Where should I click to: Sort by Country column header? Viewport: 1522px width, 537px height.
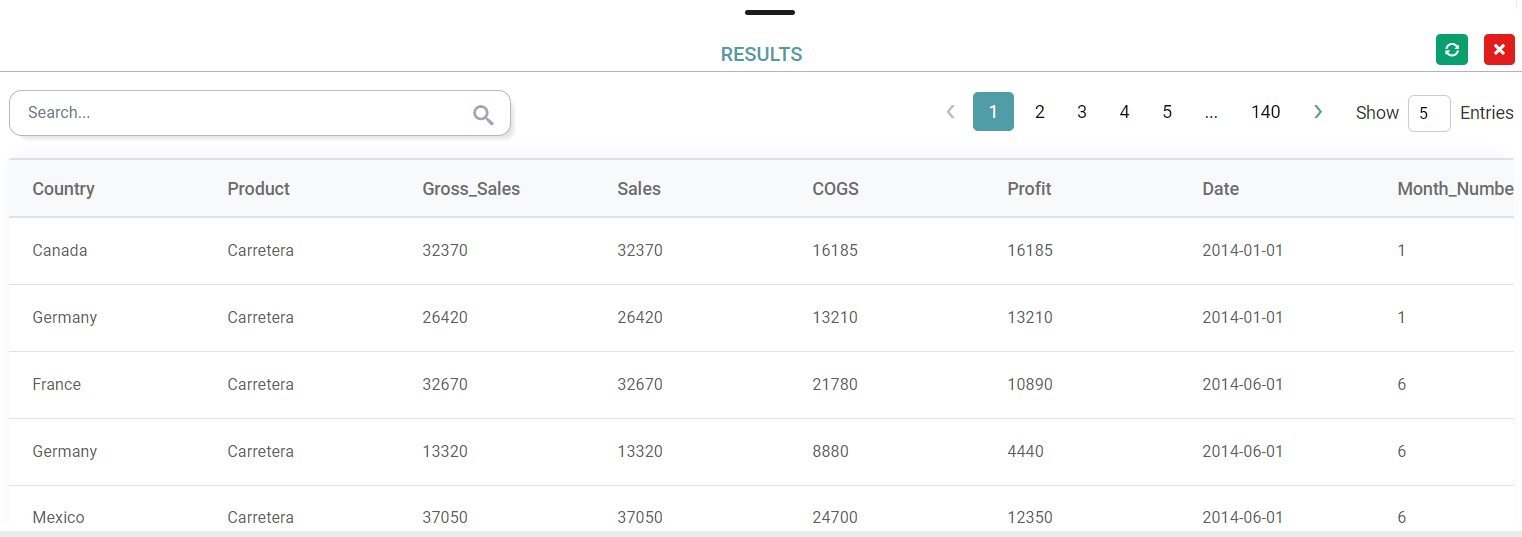click(63, 189)
